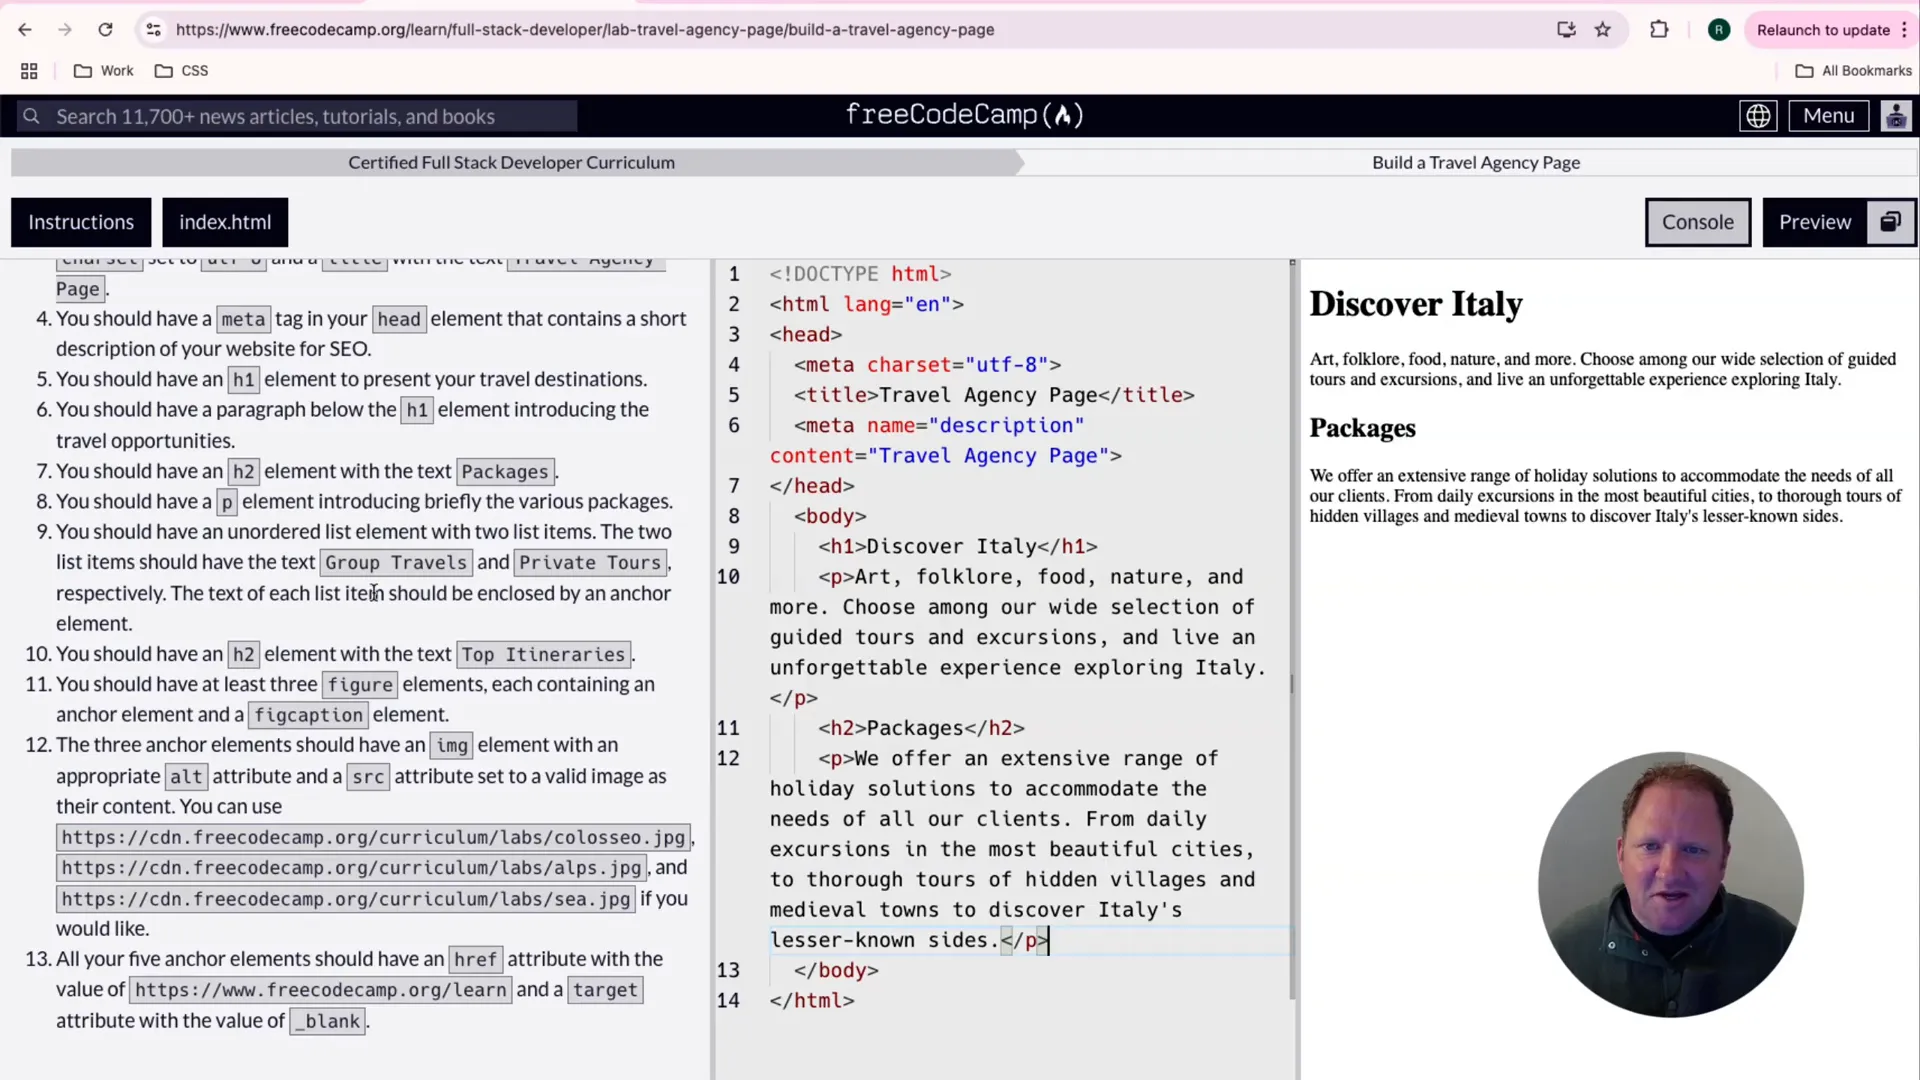Click the sea.jpg URL in instructions
This screenshot has width=1920, height=1080.
346,899
